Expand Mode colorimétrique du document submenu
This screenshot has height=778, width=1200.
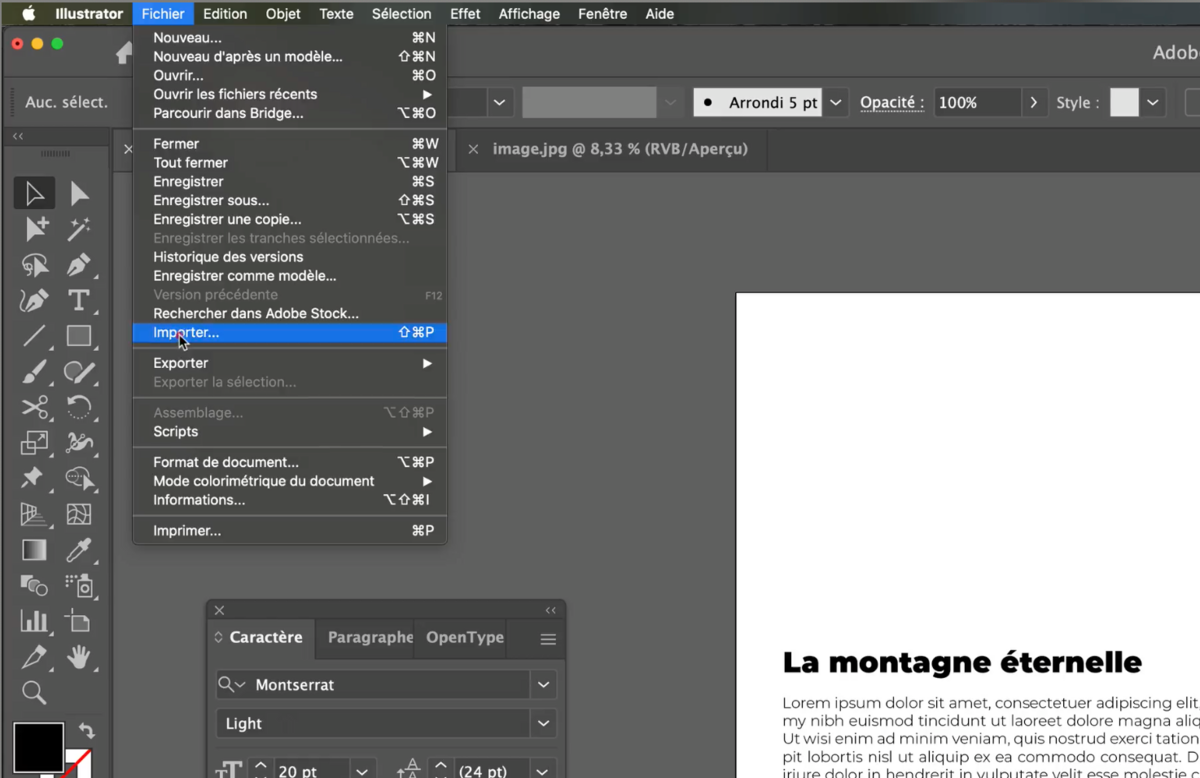[290, 481]
